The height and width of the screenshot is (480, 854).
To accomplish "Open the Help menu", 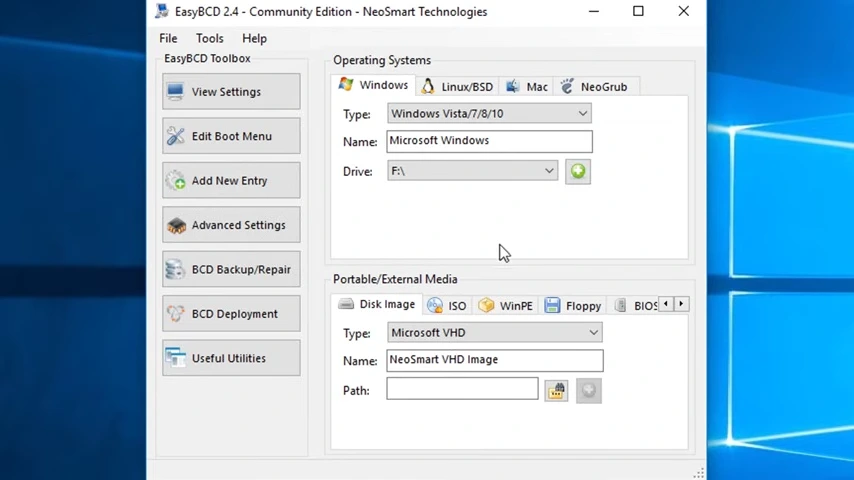I will coord(254,39).
